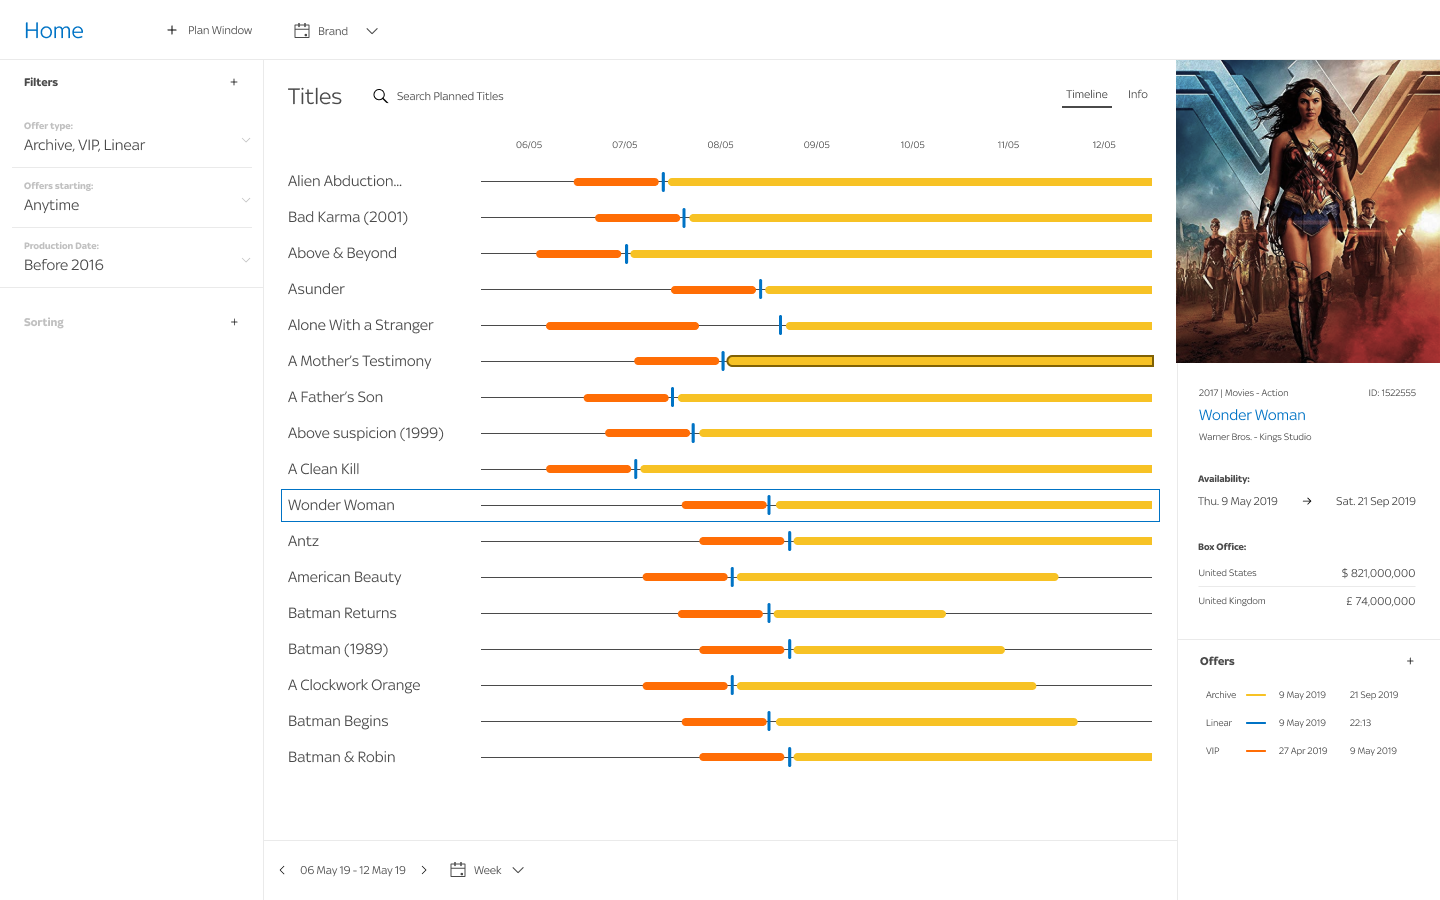Click the 09/05 date column header
1440x900 pixels.
[817, 145]
